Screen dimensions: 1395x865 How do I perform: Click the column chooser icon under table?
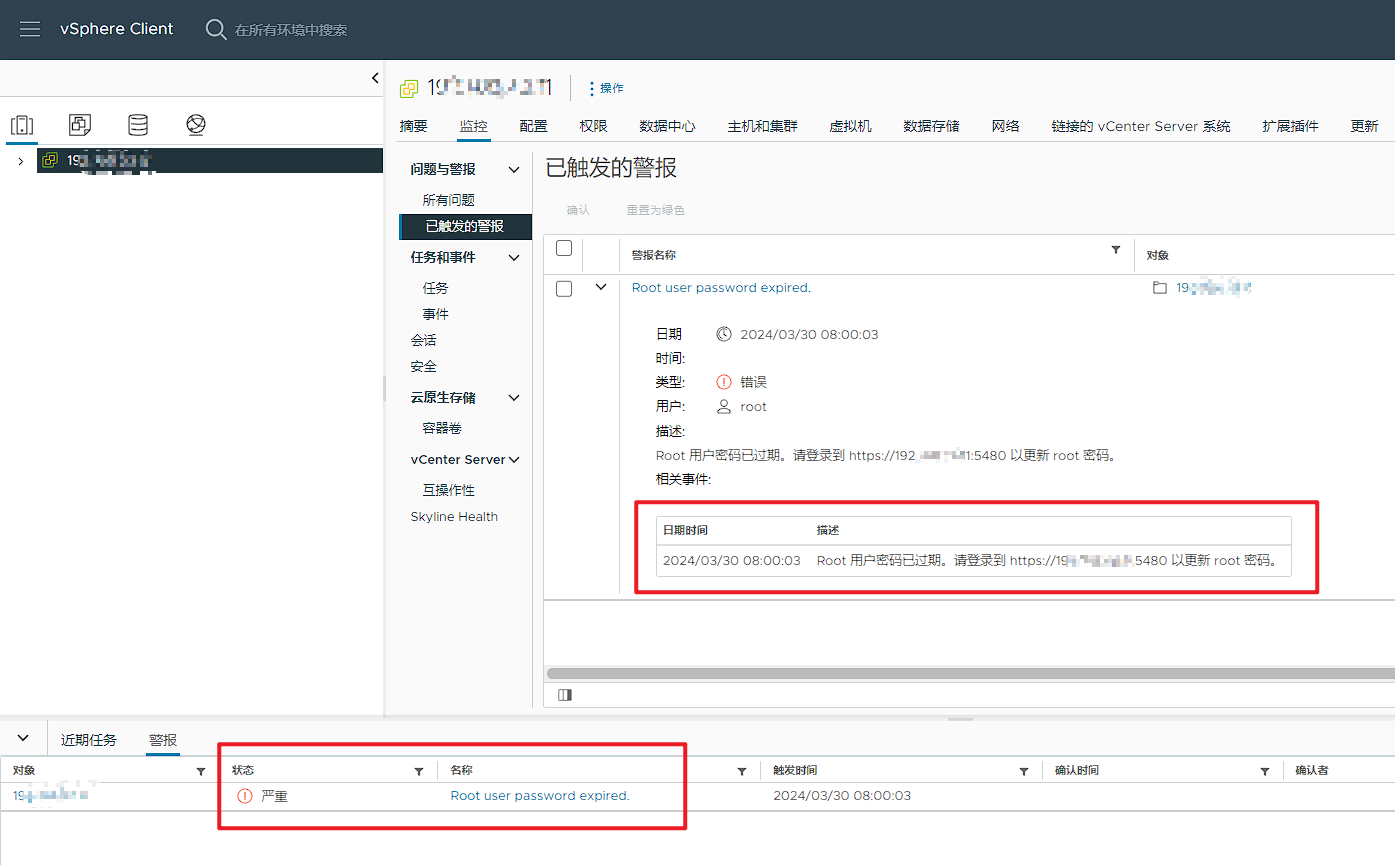tap(565, 694)
